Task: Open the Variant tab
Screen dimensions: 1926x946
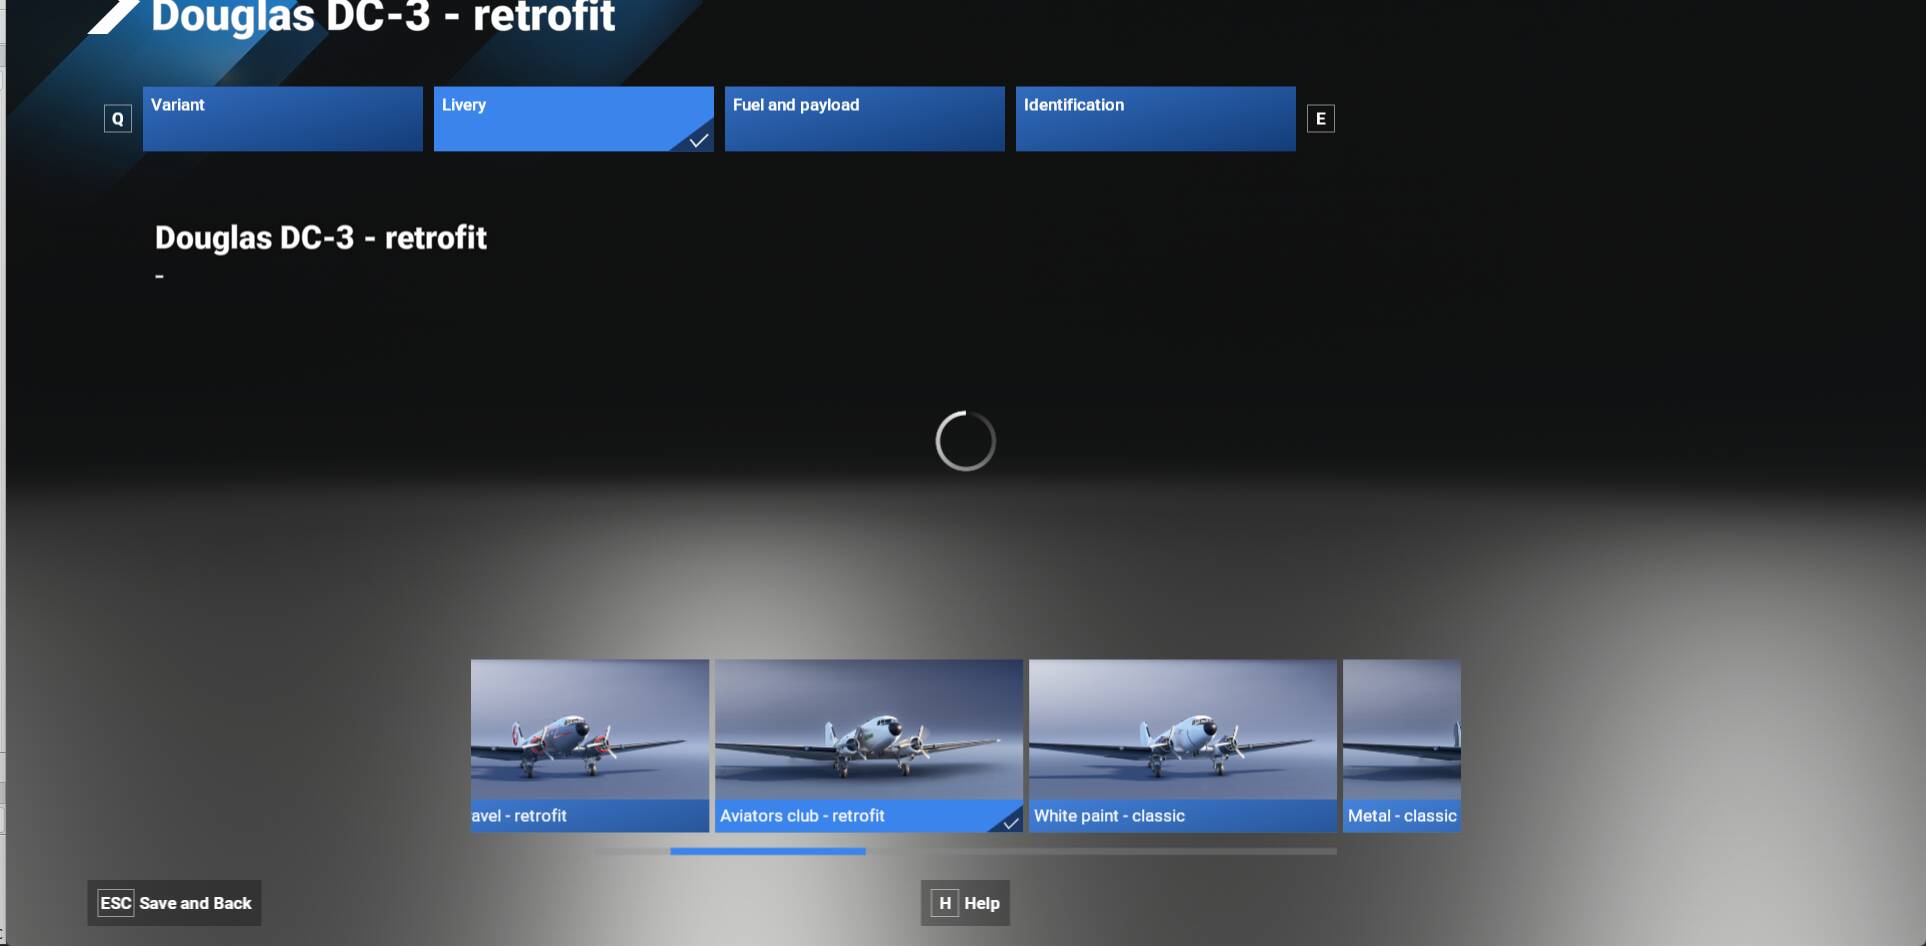Action: [x=283, y=119]
